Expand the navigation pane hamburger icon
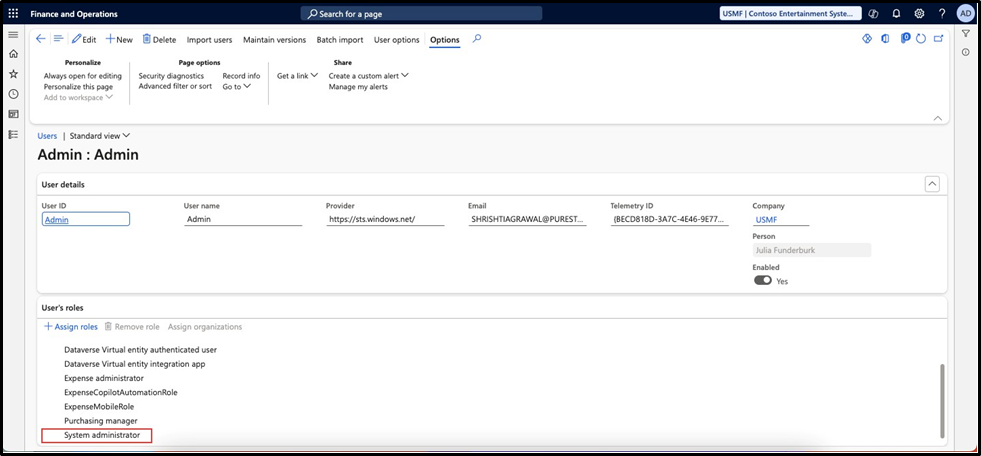 tap(13, 34)
